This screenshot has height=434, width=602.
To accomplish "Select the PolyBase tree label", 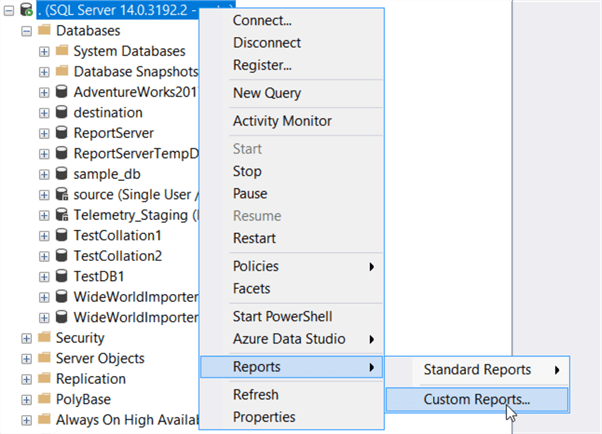I will tap(83, 399).
